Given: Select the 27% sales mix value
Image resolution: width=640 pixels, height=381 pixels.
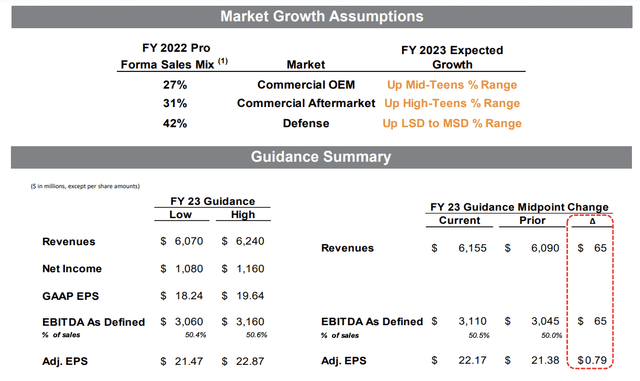Looking at the screenshot, I should [x=175, y=85].
